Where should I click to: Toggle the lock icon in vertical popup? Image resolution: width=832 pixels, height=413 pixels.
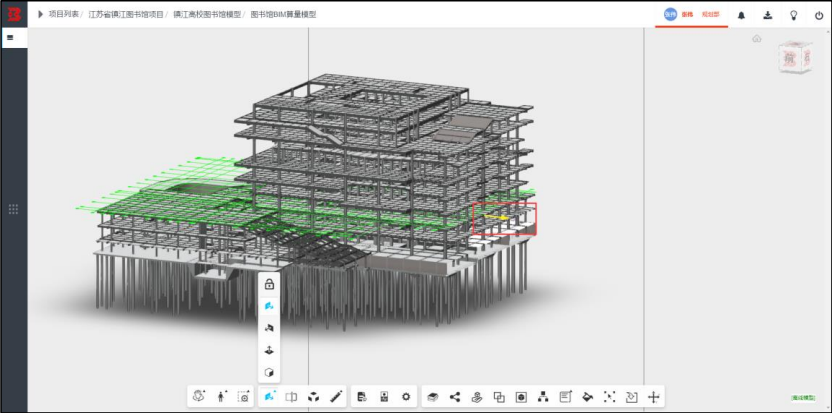point(269,284)
